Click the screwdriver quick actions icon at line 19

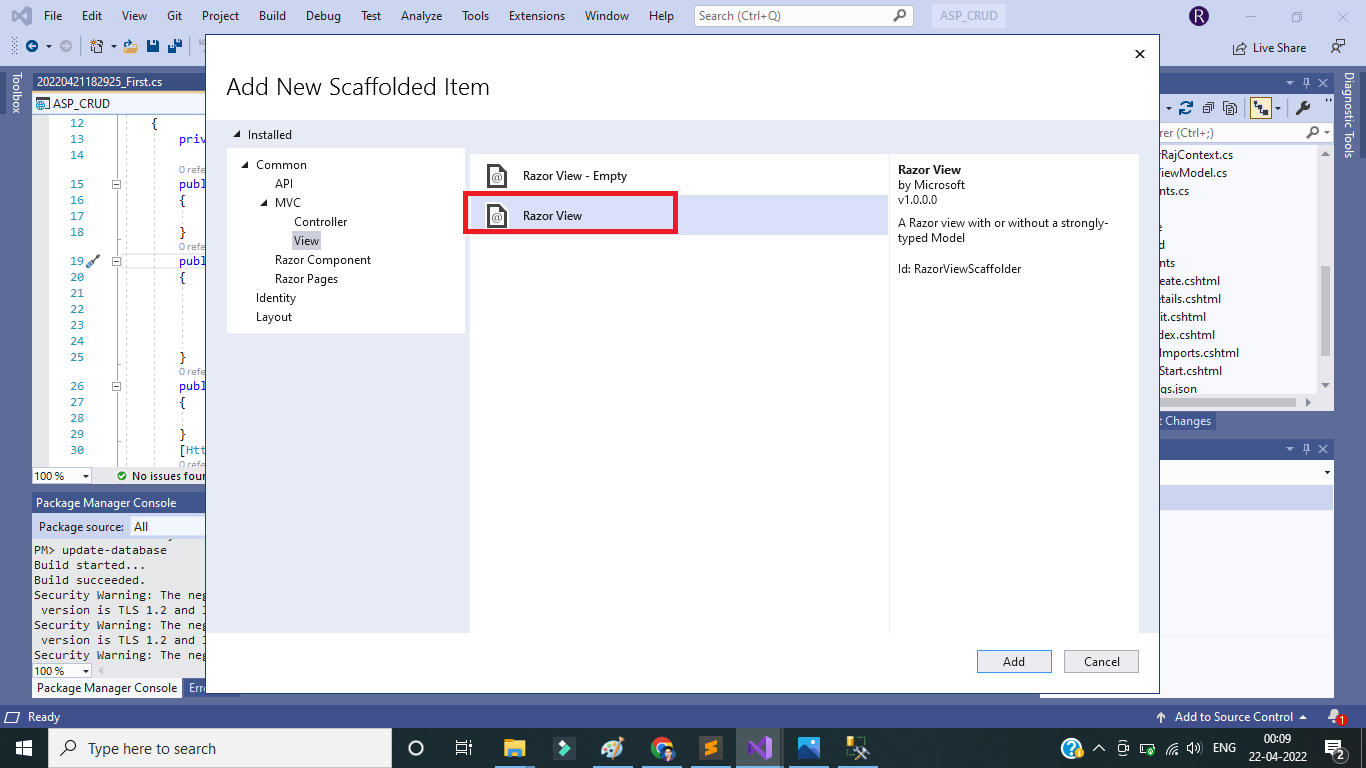(x=93, y=261)
